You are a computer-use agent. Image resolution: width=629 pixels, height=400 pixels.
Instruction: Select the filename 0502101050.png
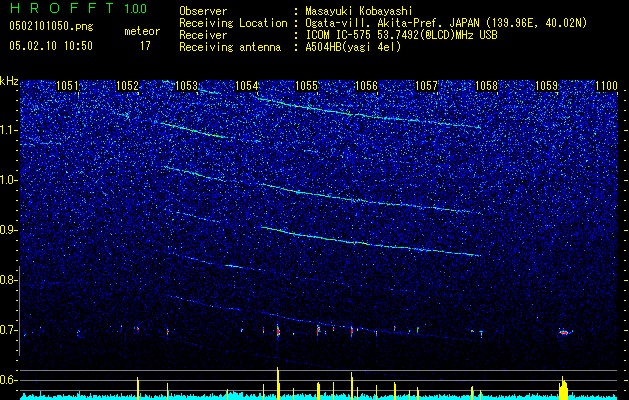click(51, 27)
